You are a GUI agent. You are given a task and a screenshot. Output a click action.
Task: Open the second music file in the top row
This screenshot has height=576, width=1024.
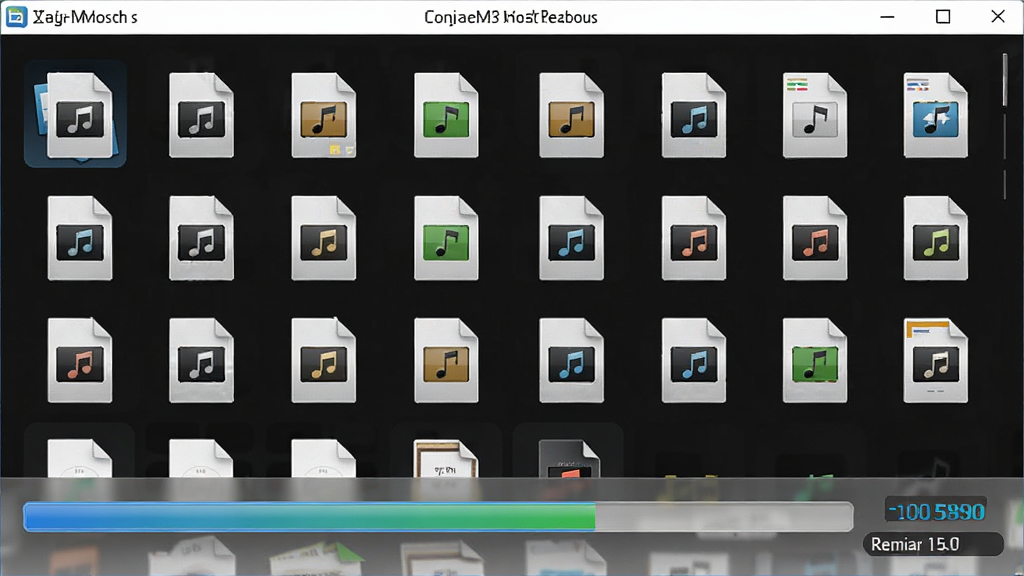coord(201,115)
